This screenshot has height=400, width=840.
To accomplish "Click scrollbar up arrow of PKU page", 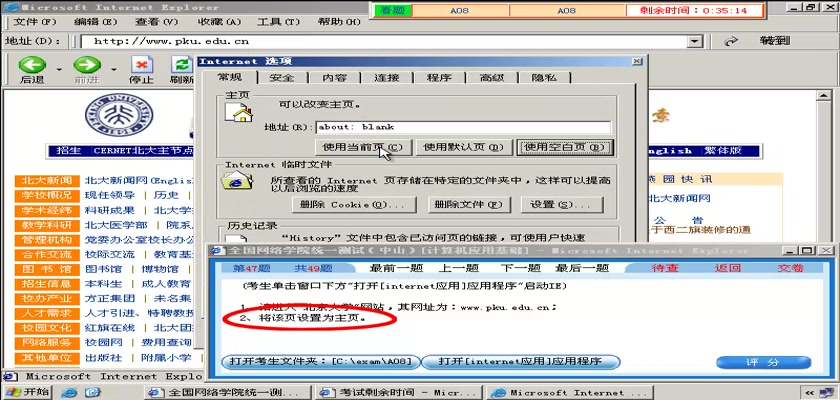I will tap(823, 95).
